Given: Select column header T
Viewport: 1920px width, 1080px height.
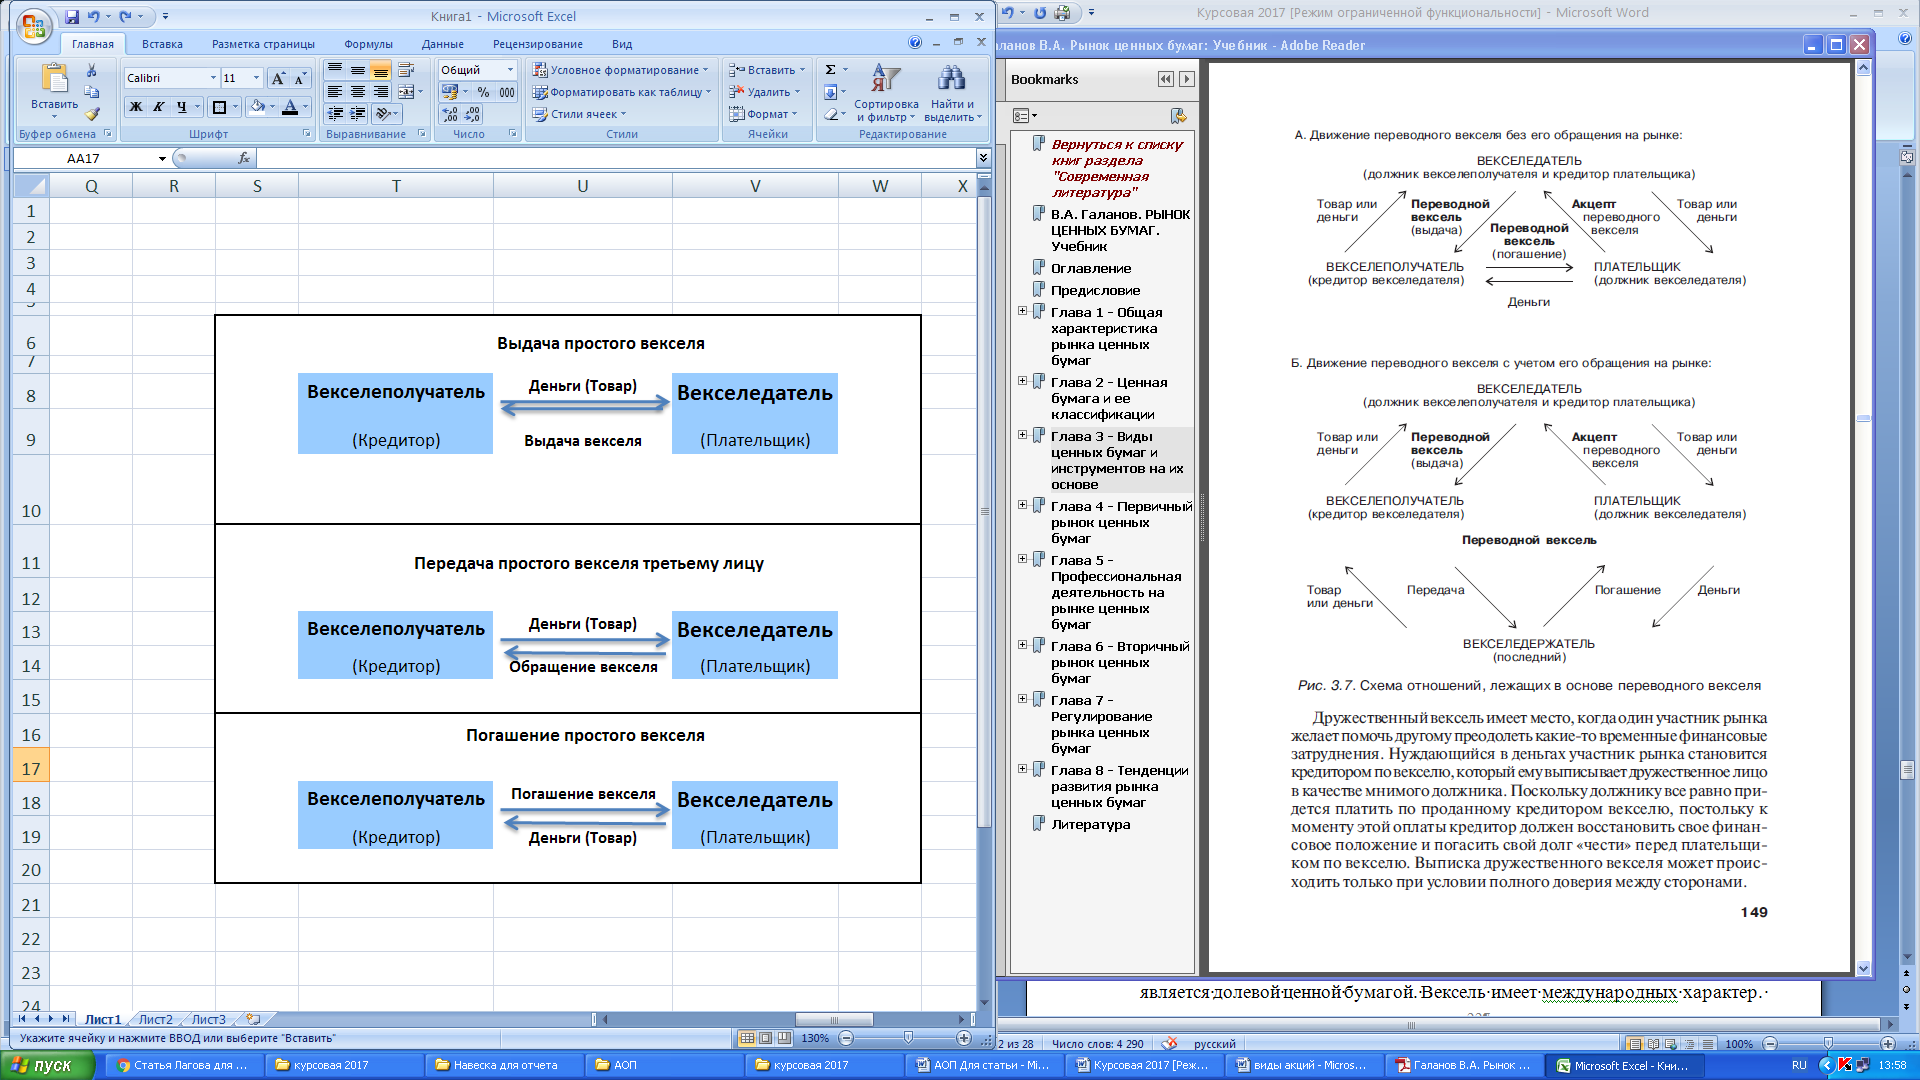Looking at the screenshot, I should pos(396,186).
